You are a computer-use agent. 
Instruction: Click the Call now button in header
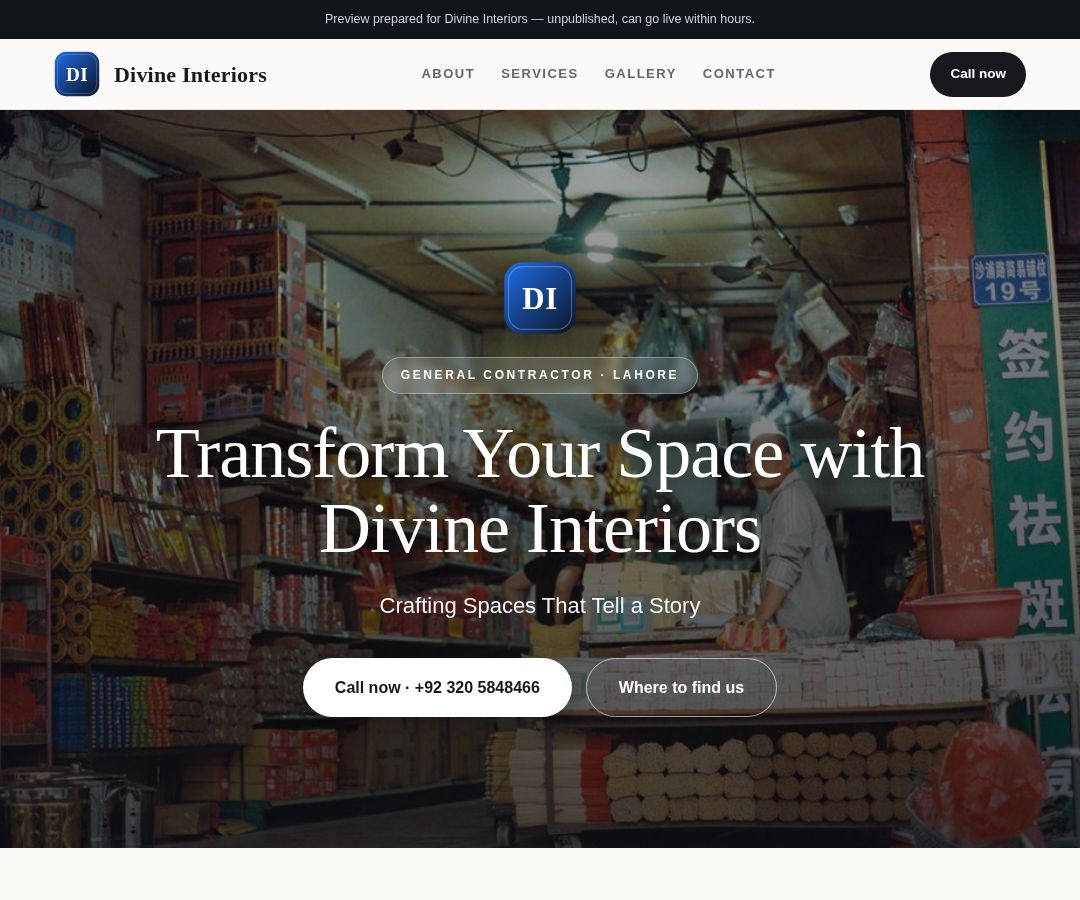pyautogui.click(x=977, y=74)
